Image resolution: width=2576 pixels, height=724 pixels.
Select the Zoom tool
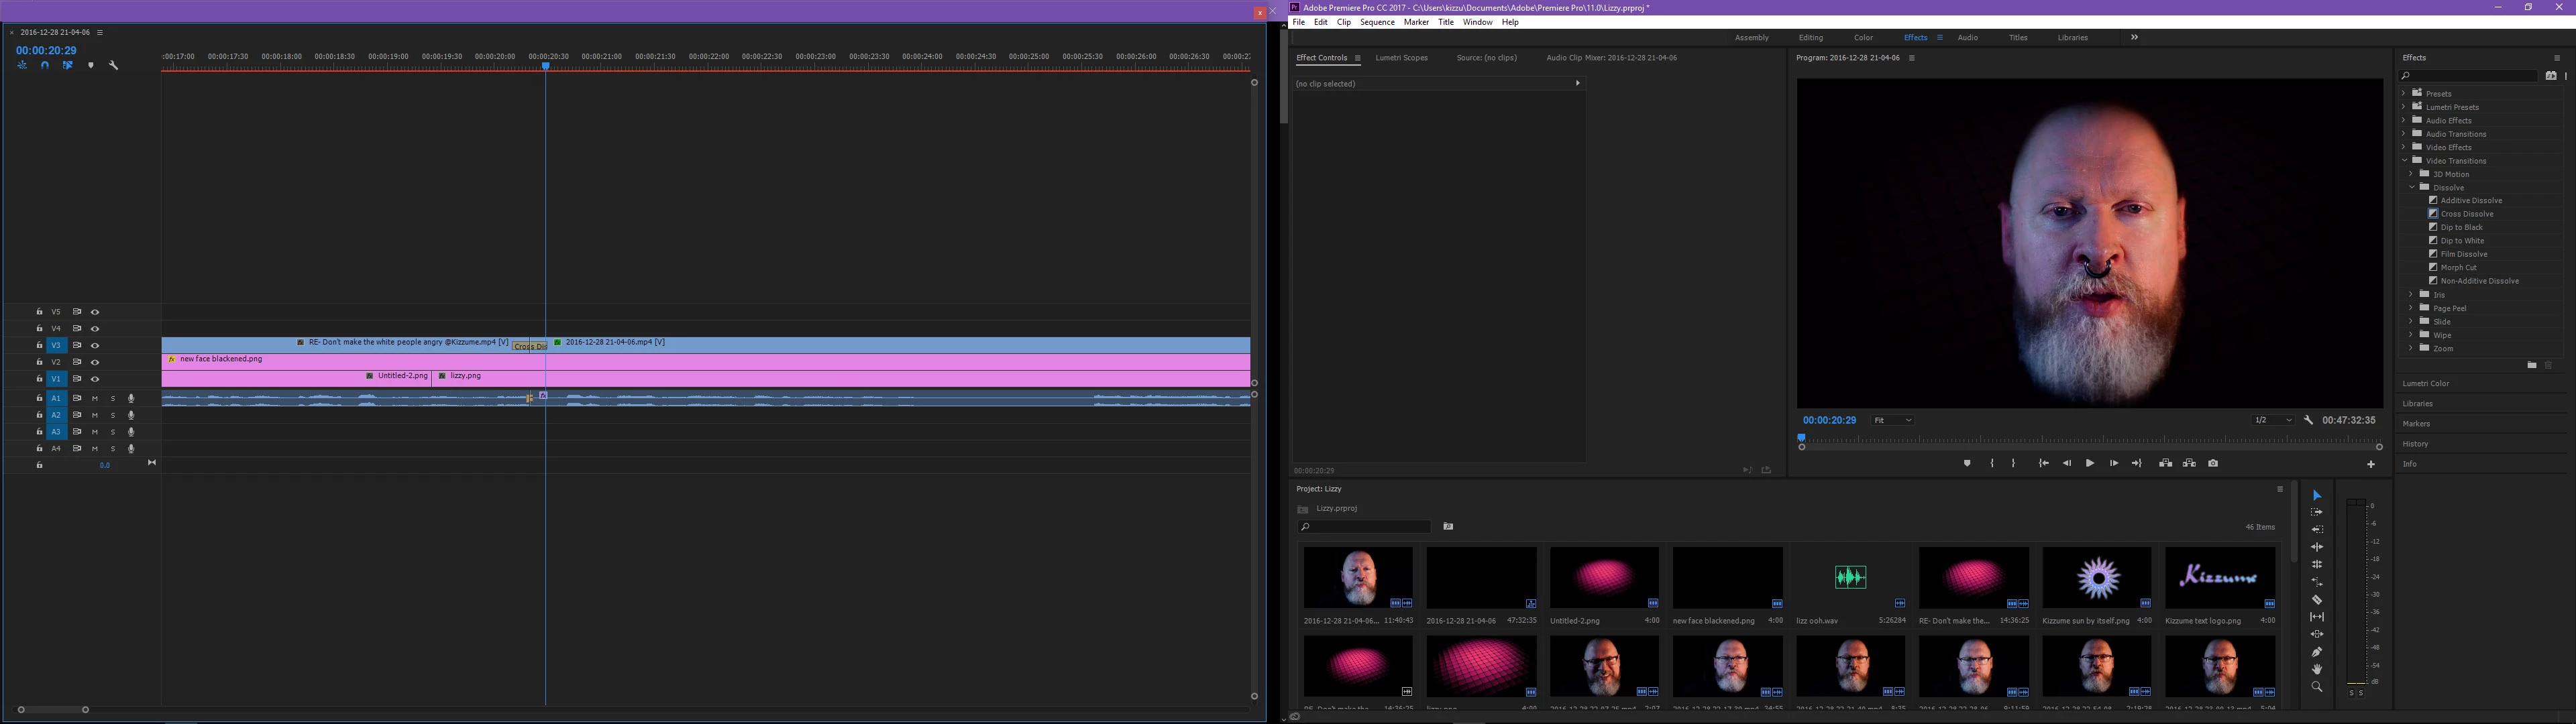click(x=2317, y=687)
